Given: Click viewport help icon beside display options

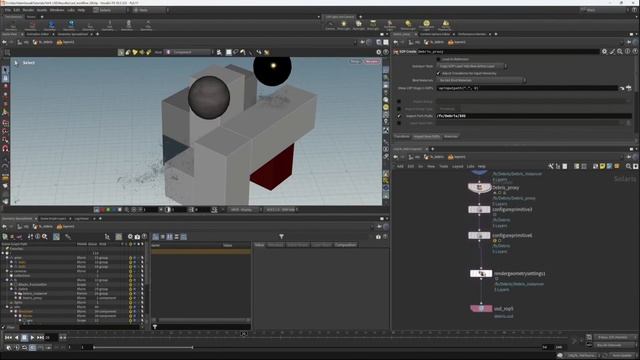Looking at the screenshot, I should (x=386, y=52).
